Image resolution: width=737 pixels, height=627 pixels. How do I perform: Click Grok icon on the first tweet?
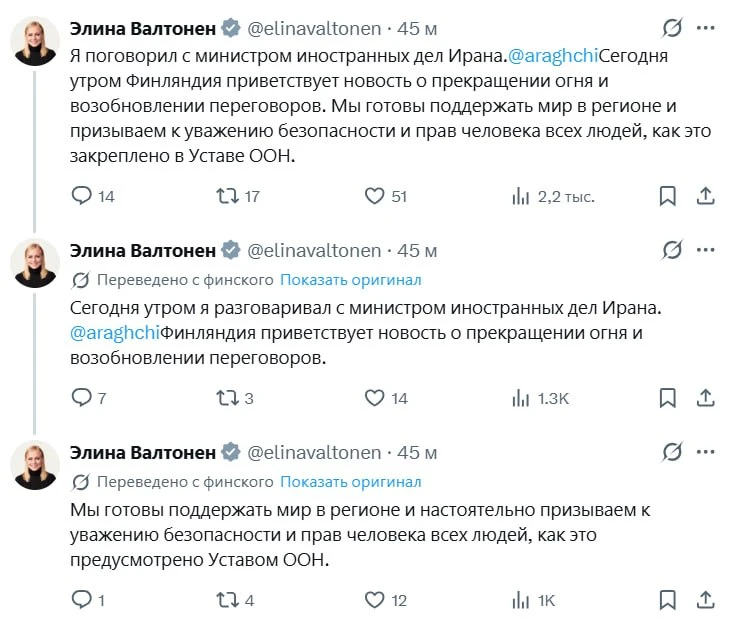pos(672,27)
